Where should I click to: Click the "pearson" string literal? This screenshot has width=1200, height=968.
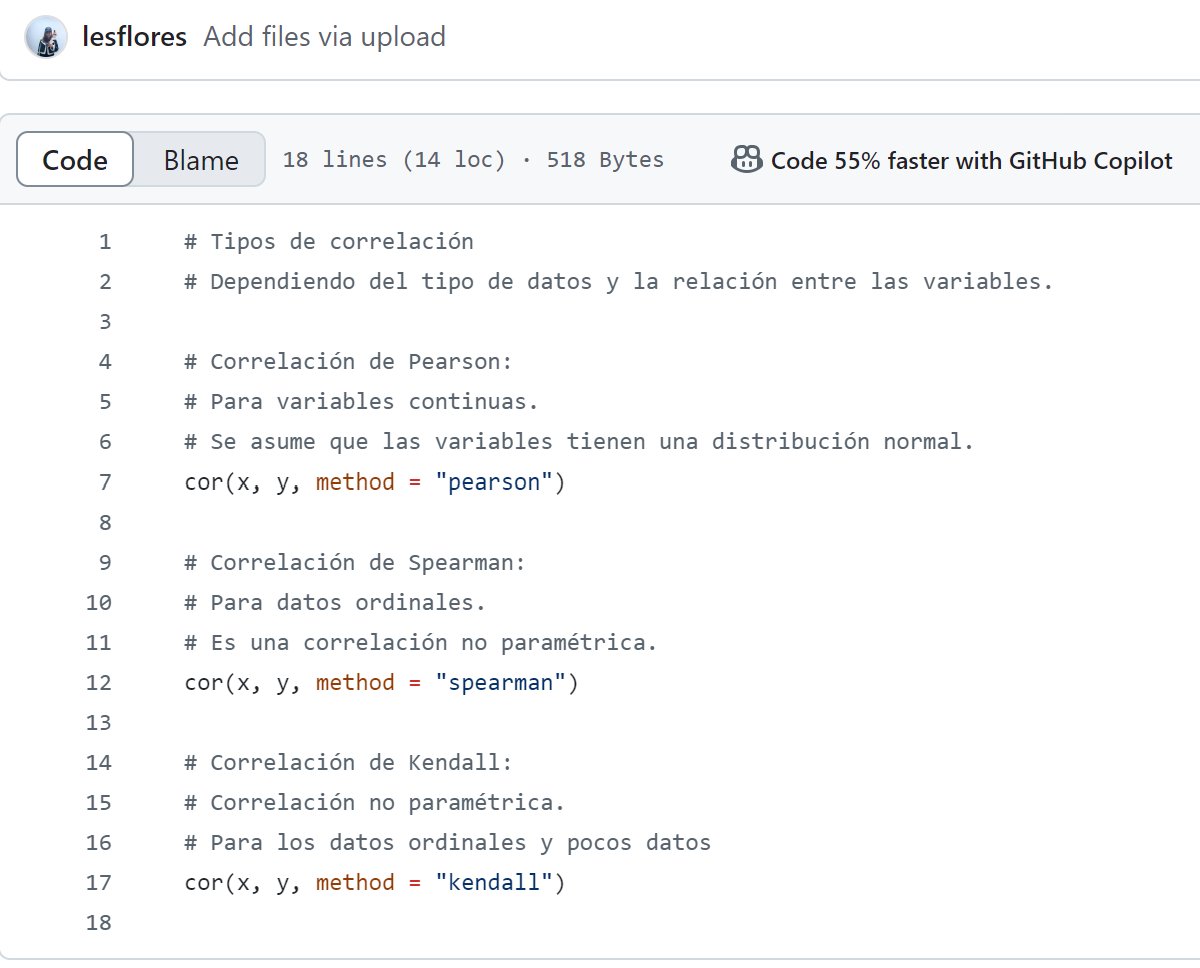tap(494, 482)
